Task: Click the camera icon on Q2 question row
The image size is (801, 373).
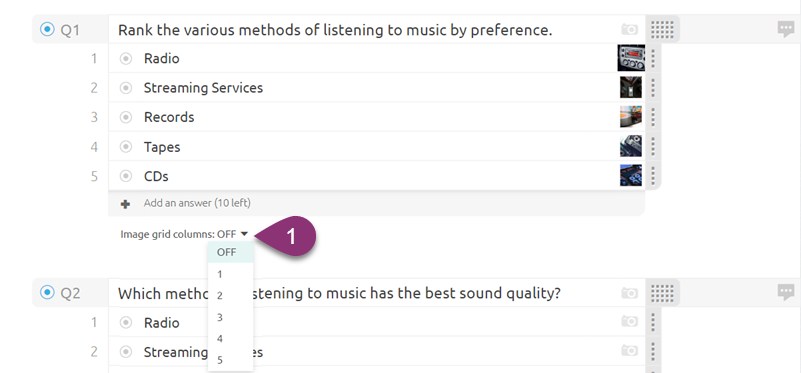Action: tap(629, 293)
